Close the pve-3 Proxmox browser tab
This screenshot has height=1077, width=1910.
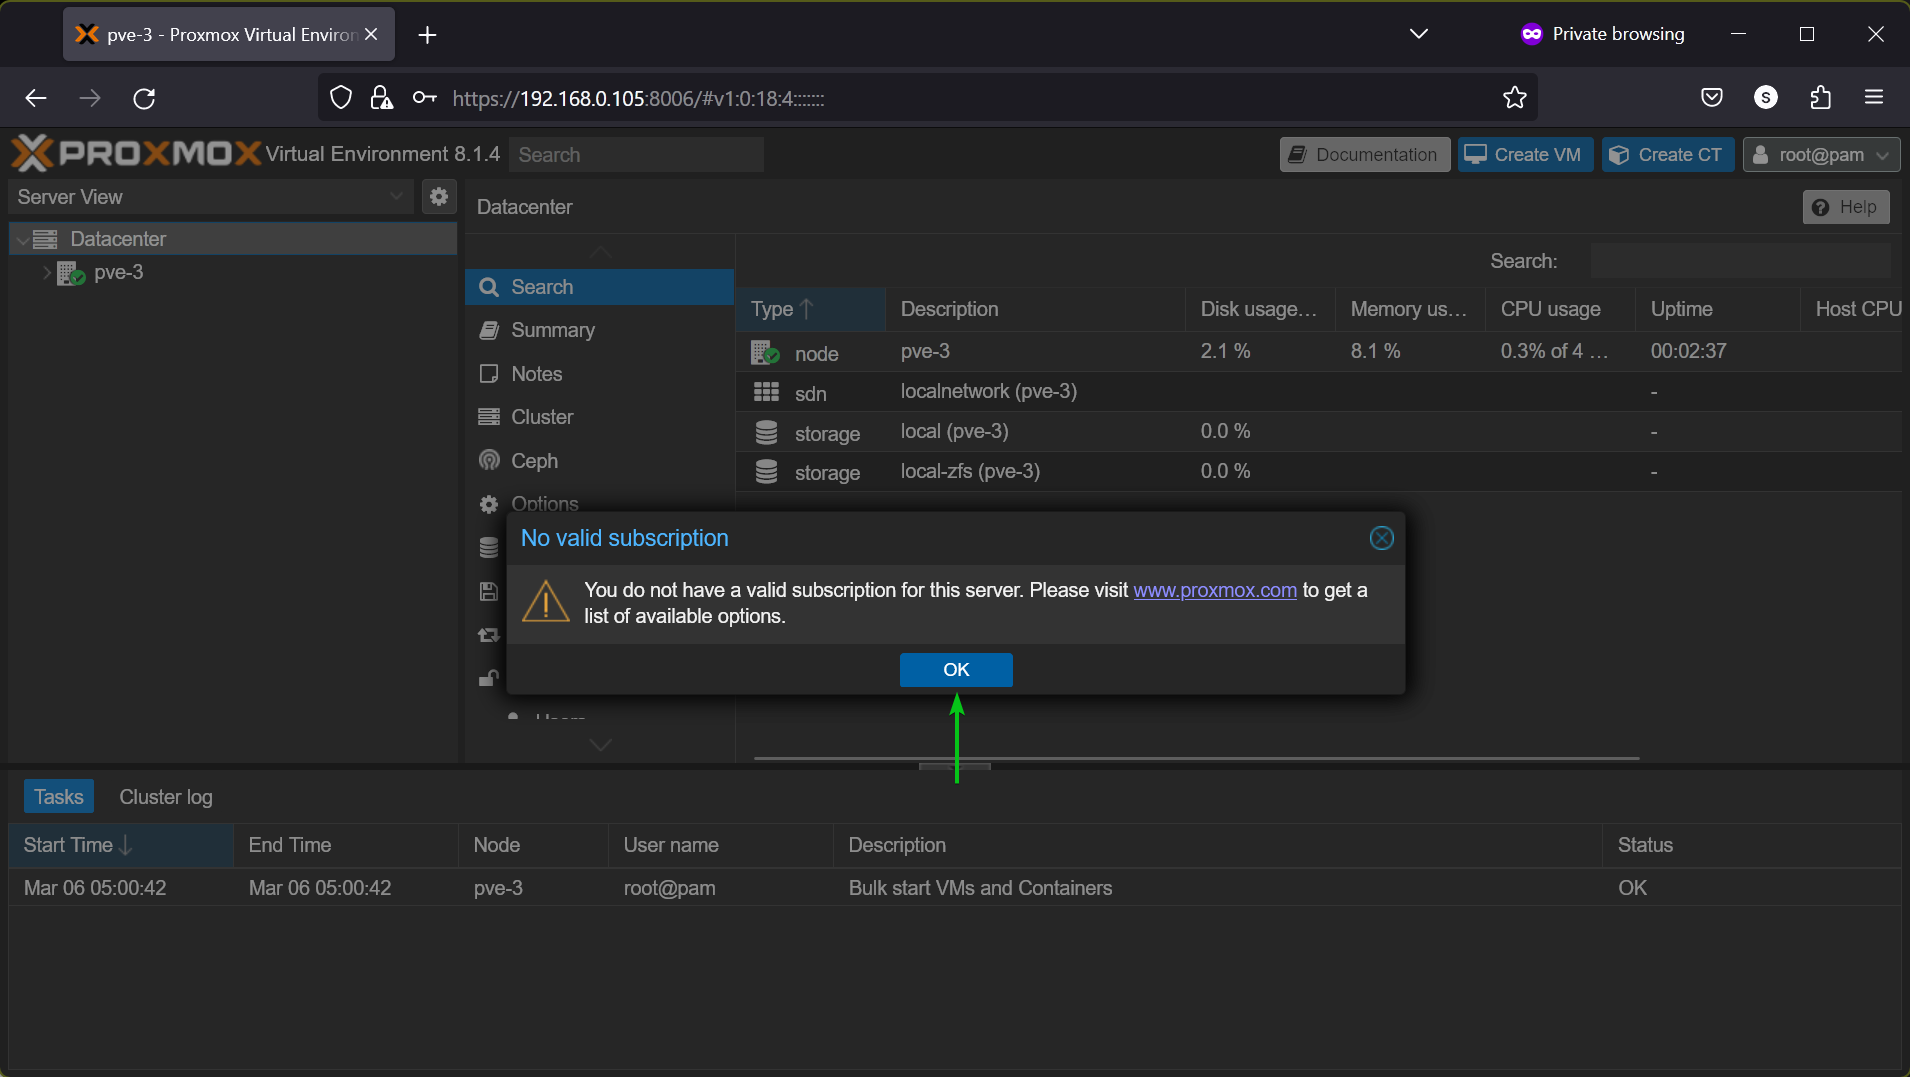[x=371, y=34]
